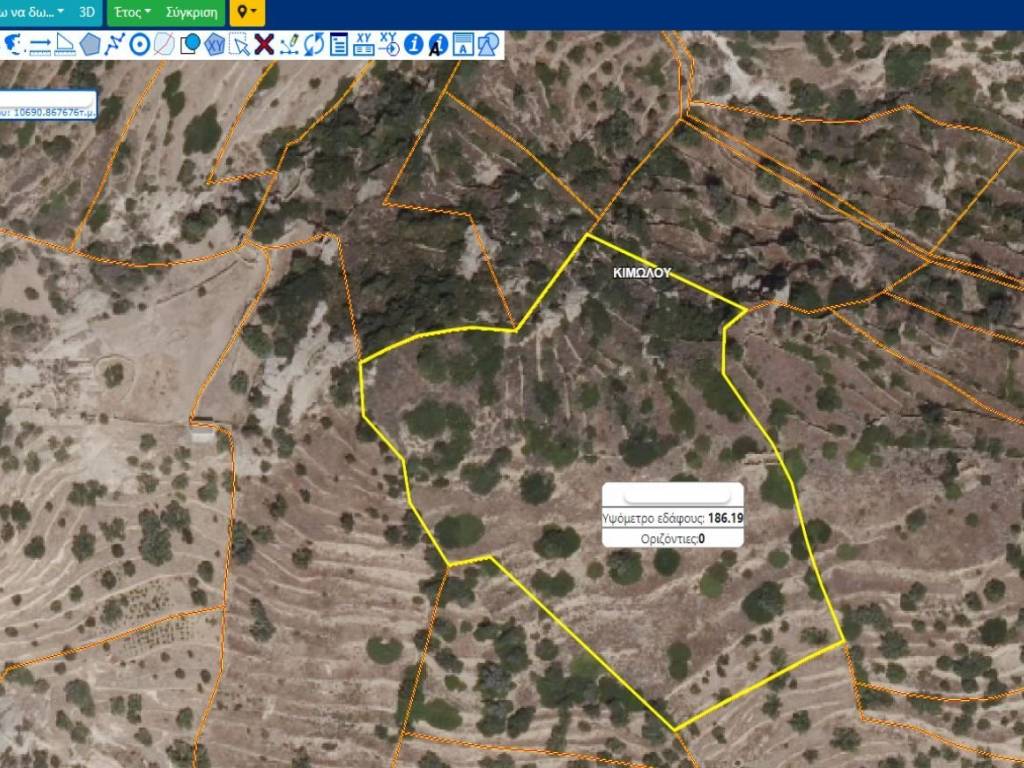The width and height of the screenshot is (1024, 768).
Task: Select the draw polygon tool
Action: 90,44
